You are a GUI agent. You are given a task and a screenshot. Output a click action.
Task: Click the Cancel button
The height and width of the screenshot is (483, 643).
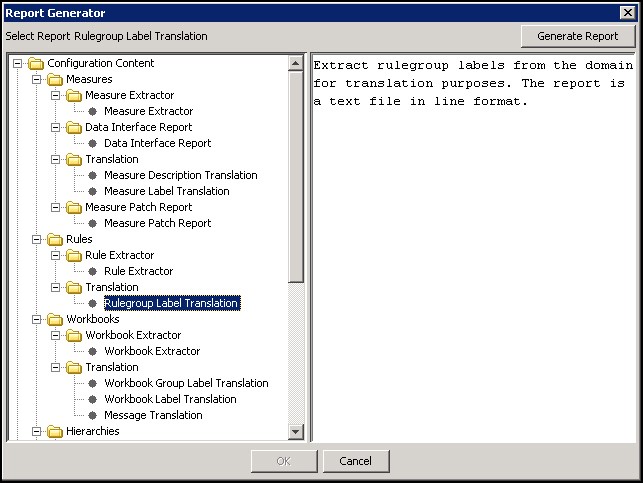pos(356,461)
